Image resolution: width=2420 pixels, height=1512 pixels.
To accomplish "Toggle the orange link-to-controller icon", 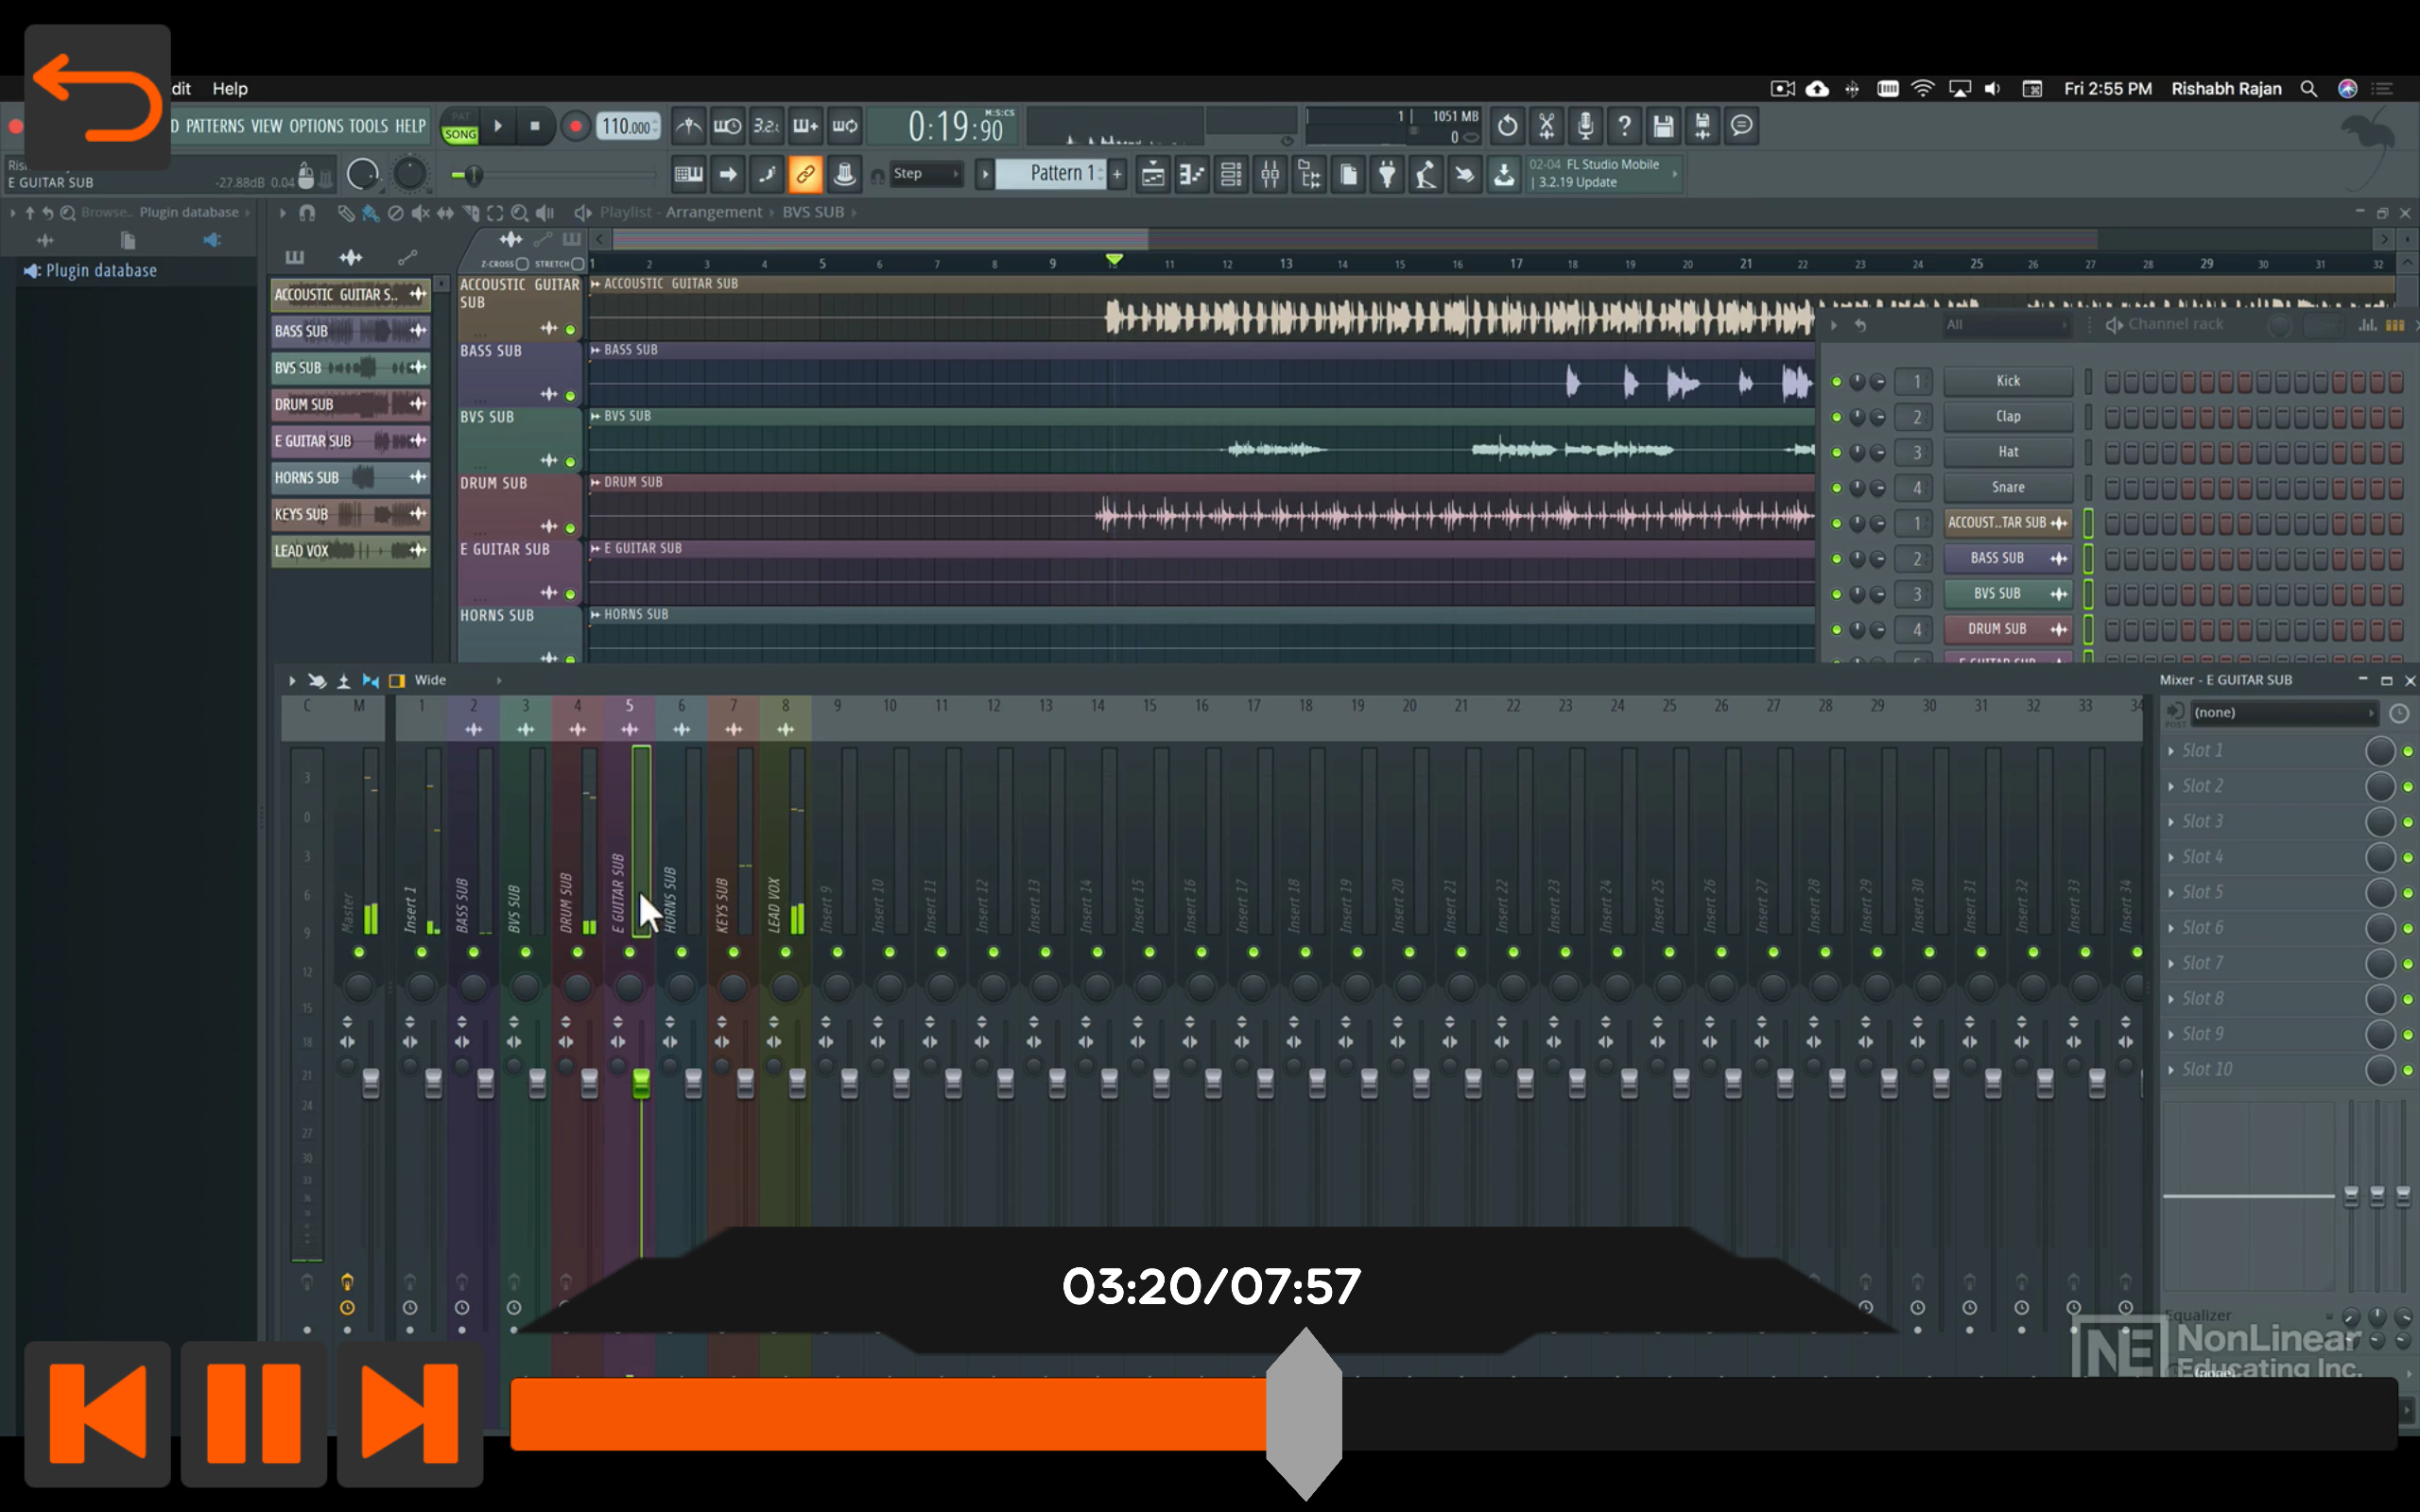I will click(x=805, y=174).
